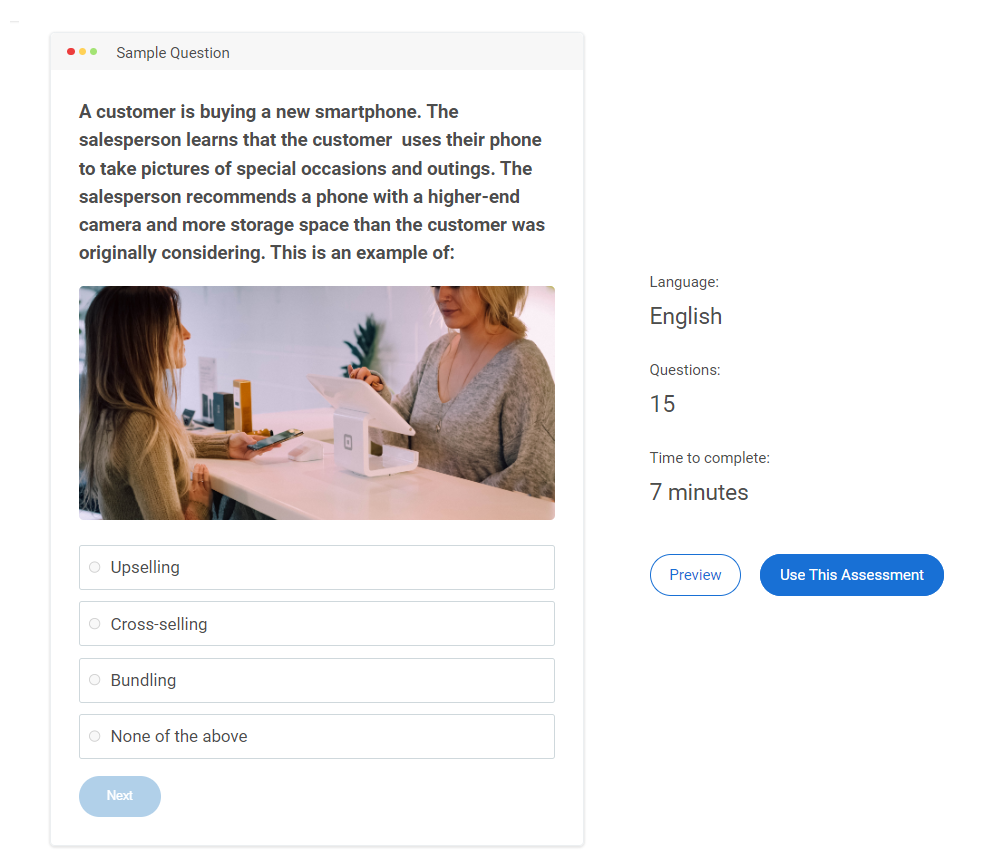This screenshot has height=858, width=999.
Task: Mark 'None of the above' as the answer
Action: point(95,736)
